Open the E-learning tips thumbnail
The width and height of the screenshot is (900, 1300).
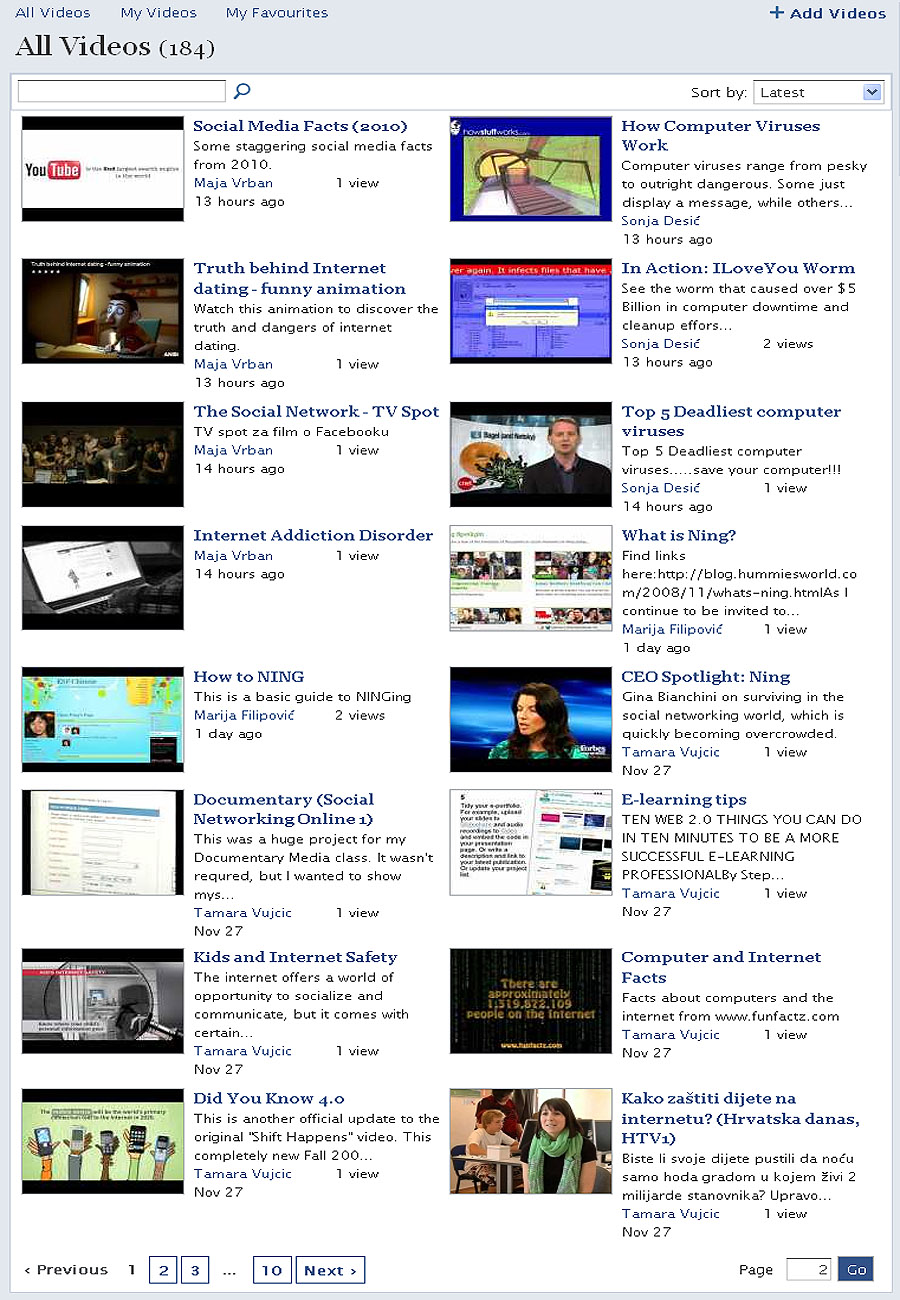(531, 843)
